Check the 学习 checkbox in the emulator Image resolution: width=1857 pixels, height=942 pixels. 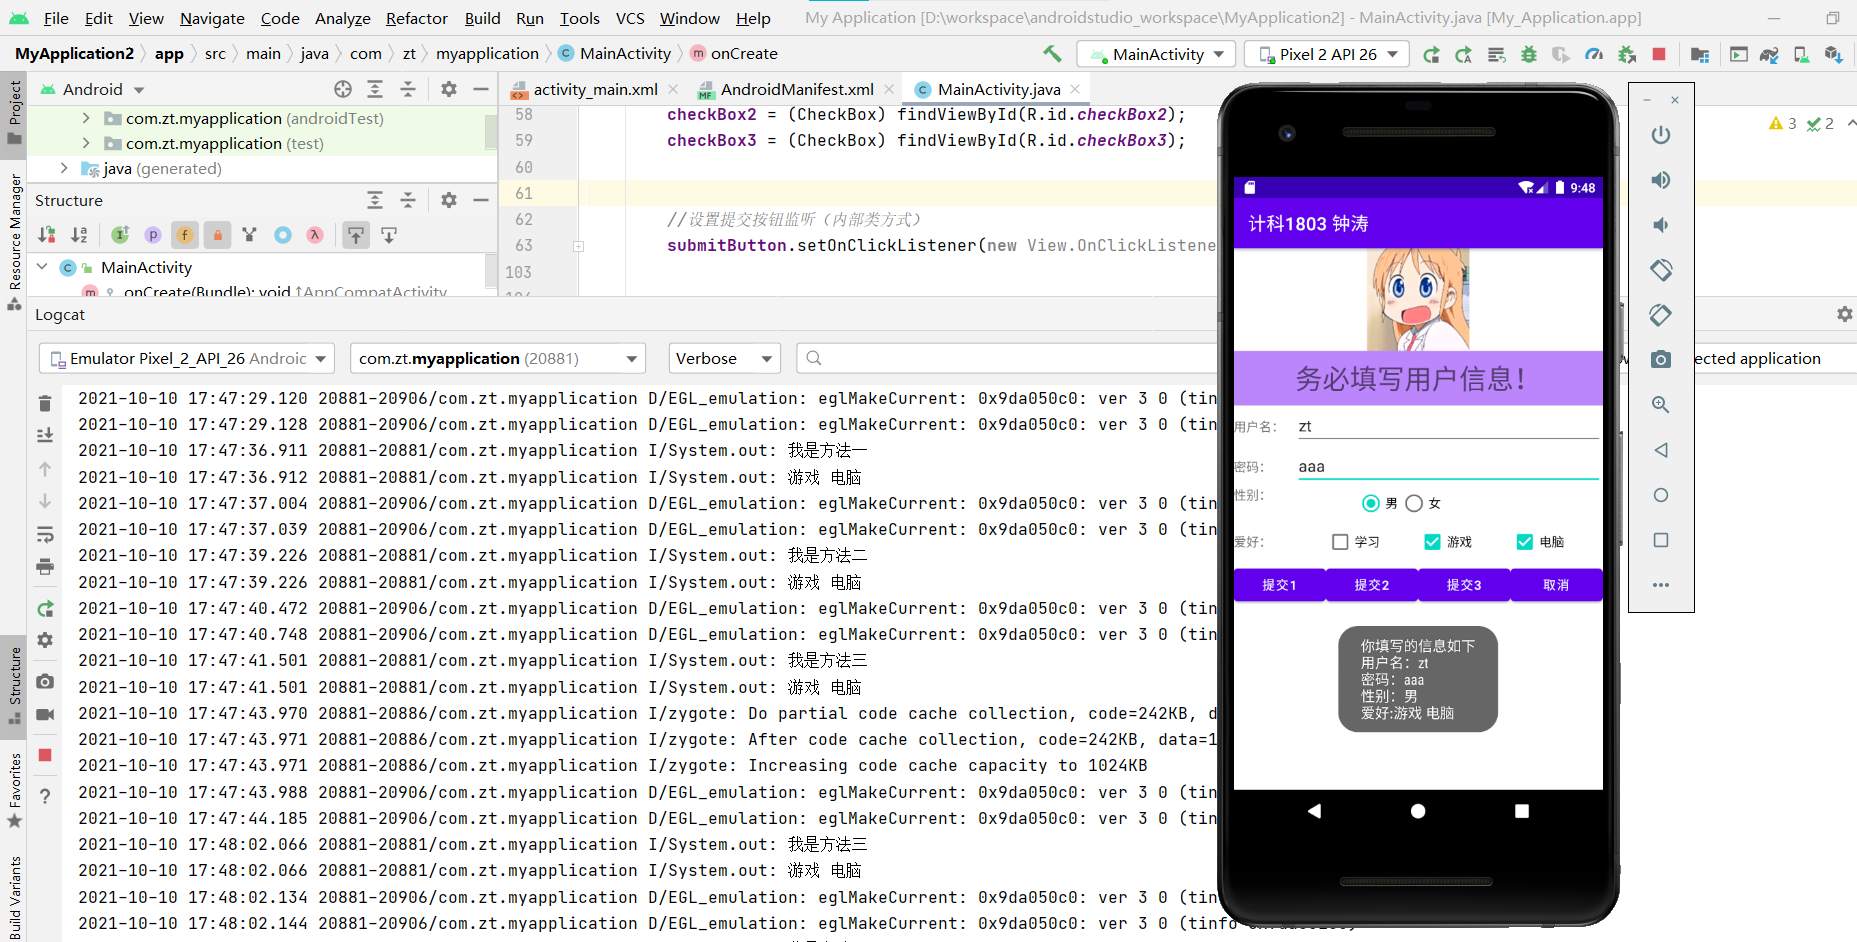click(1340, 542)
